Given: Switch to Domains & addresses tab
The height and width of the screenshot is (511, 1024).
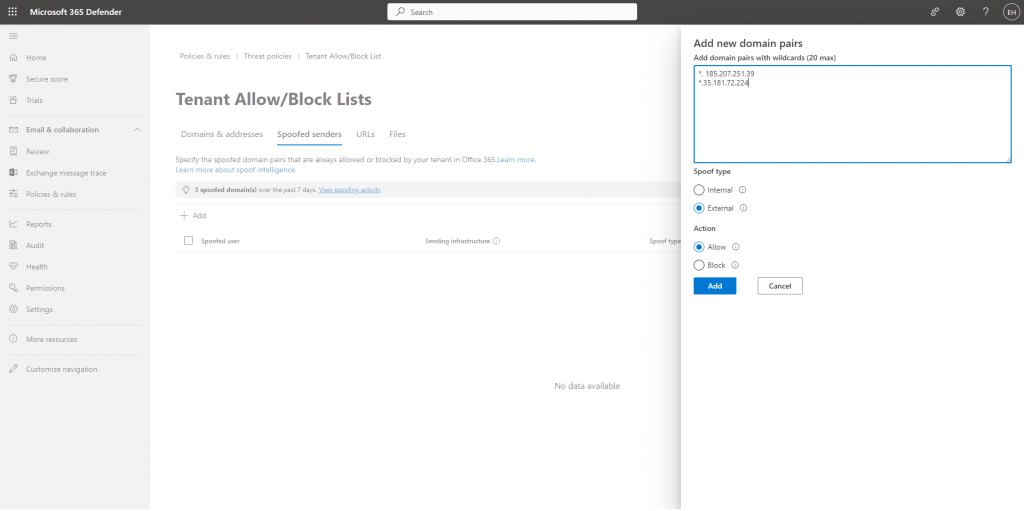Looking at the screenshot, I should 222,134.
